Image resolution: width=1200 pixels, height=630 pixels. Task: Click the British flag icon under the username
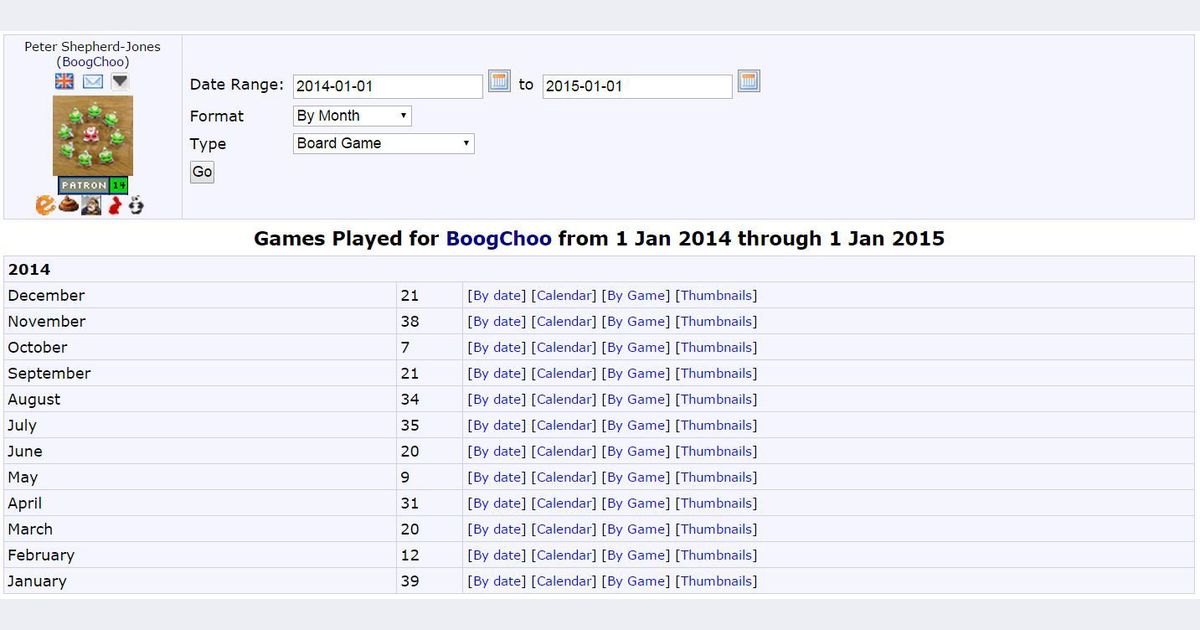pyautogui.click(x=64, y=81)
